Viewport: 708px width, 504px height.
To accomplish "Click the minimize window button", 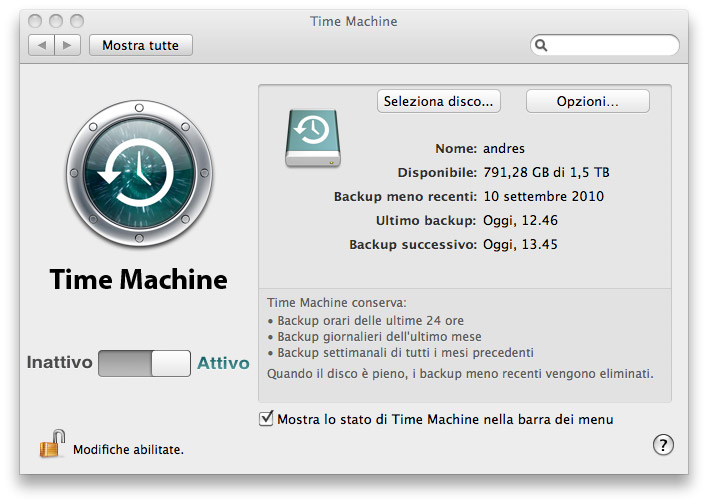I will pyautogui.click(x=56, y=21).
